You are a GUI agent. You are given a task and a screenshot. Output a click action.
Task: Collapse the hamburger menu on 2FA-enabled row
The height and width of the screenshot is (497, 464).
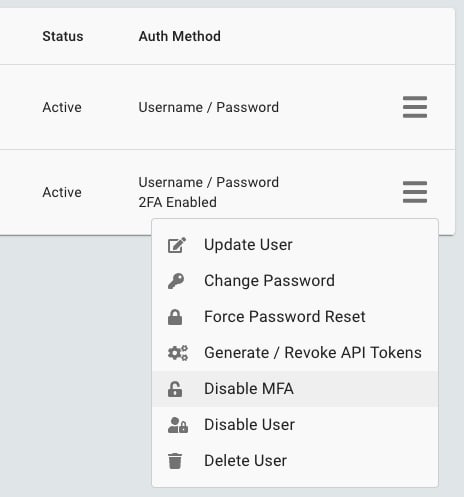[415, 192]
